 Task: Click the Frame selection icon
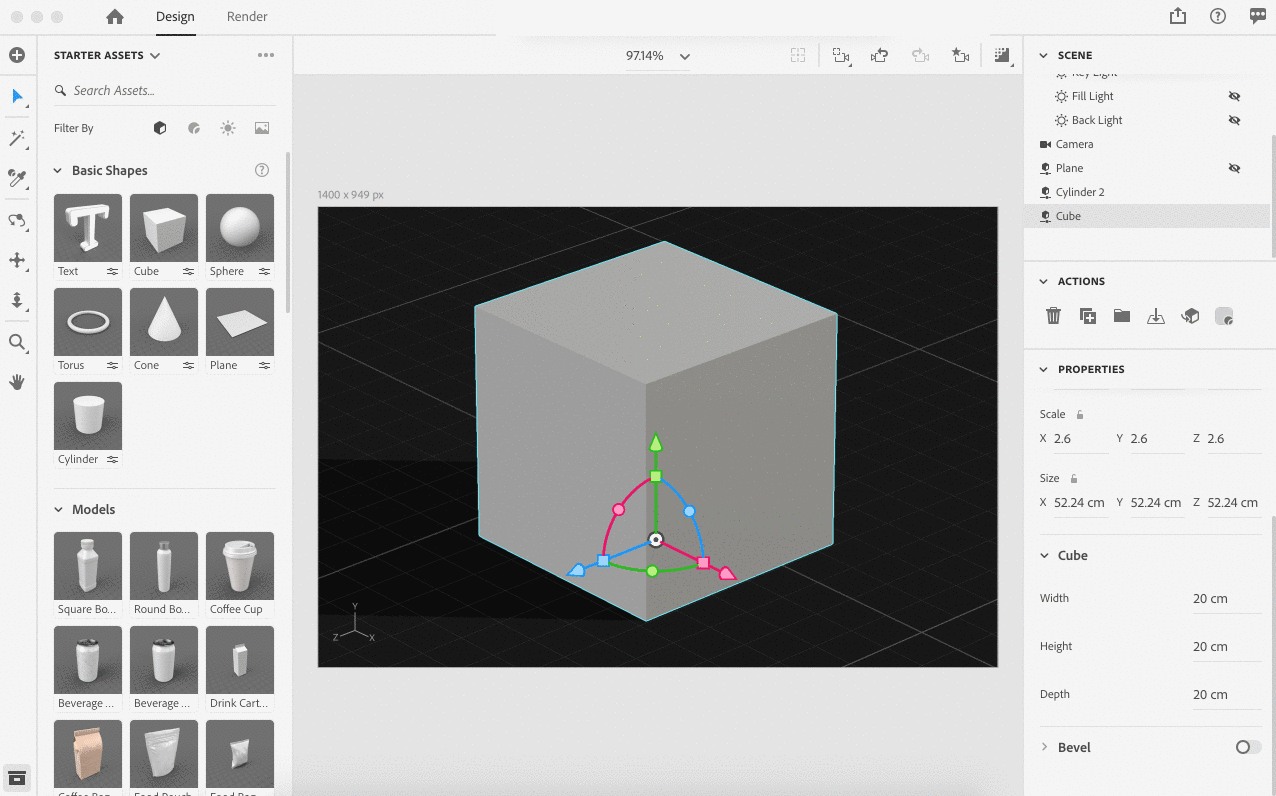click(798, 56)
